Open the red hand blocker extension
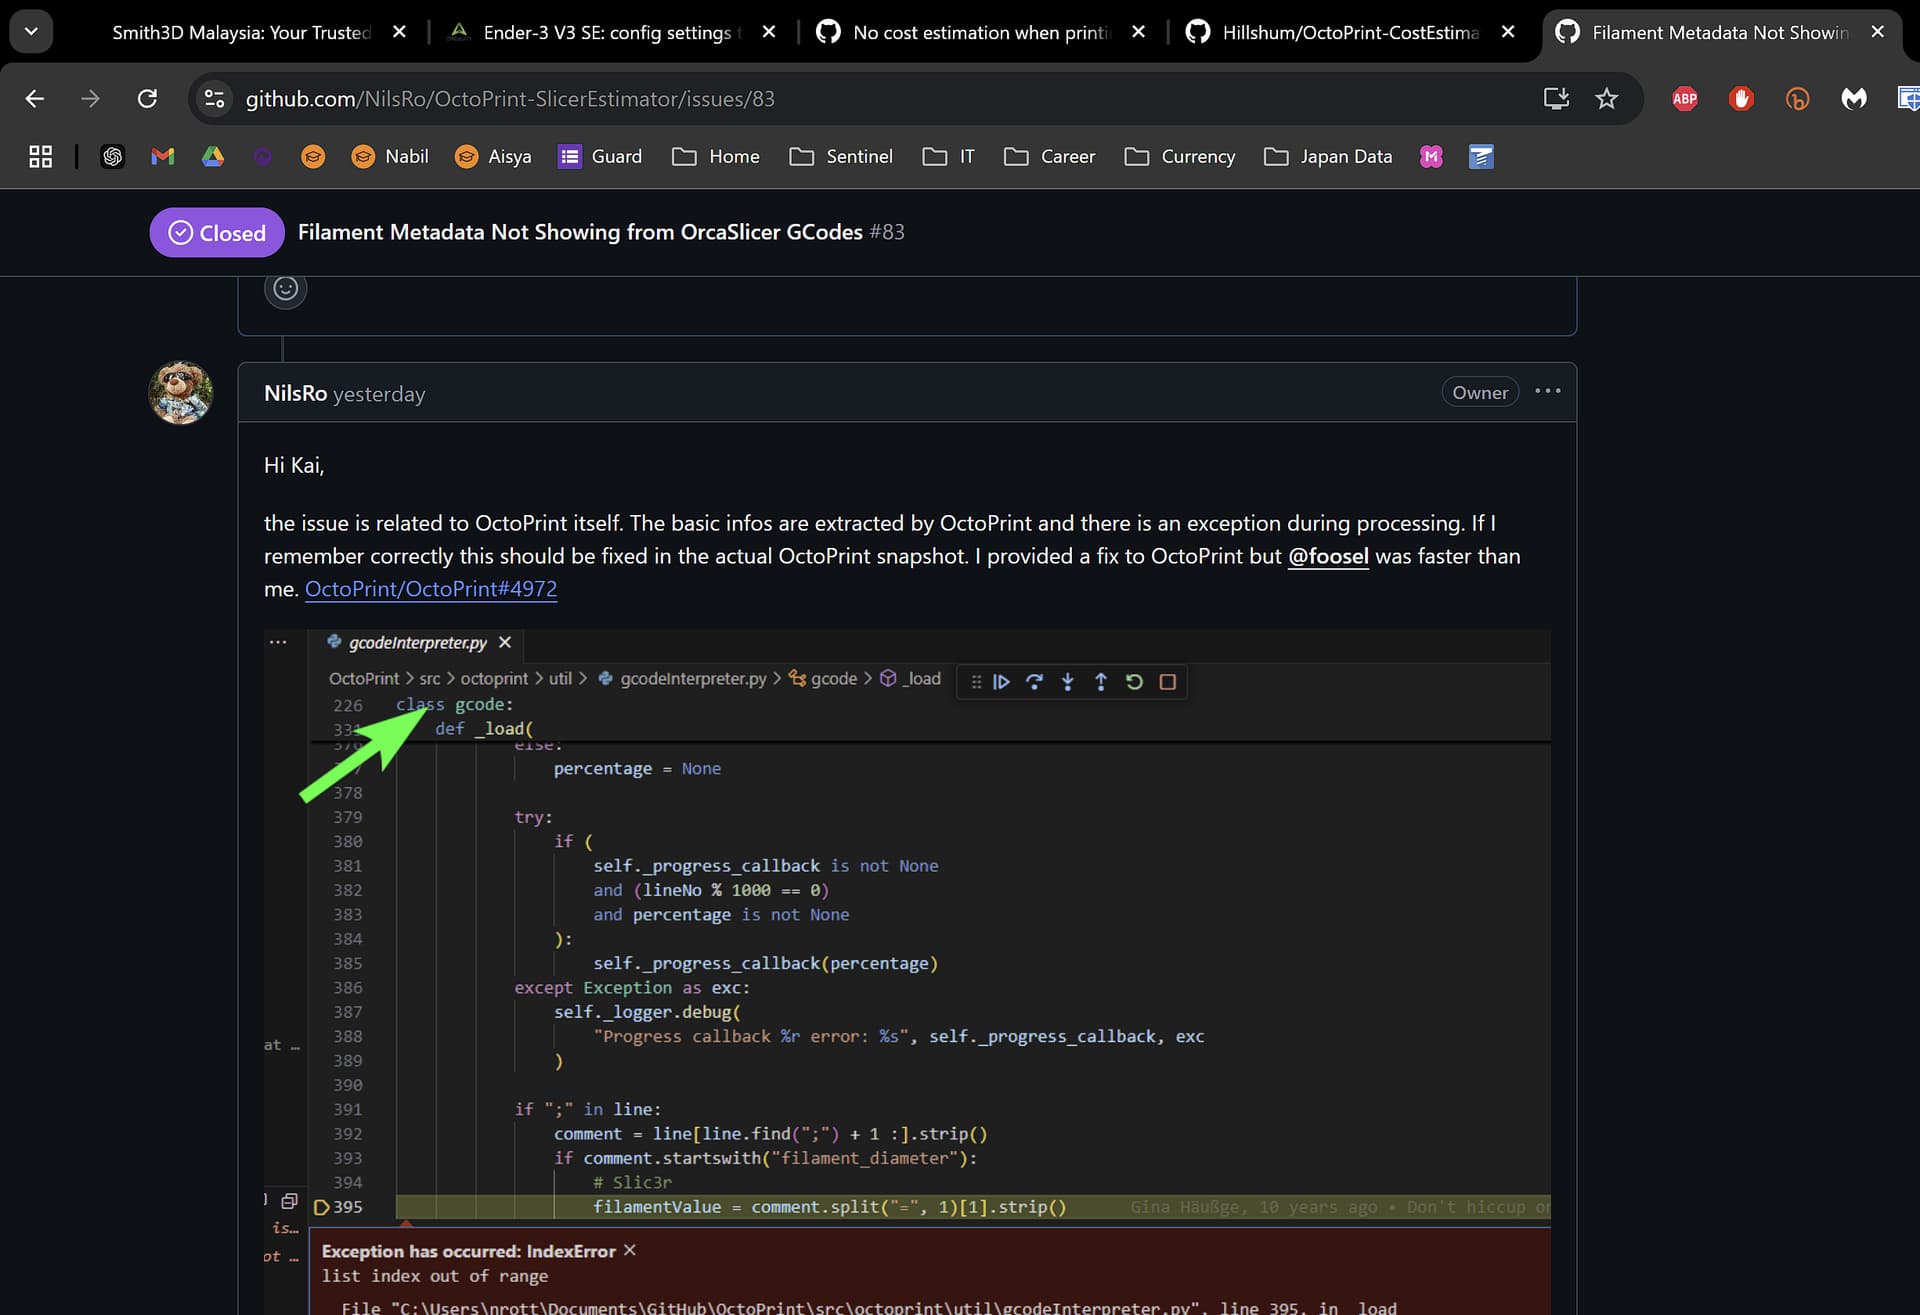1920x1315 pixels. (1741, 99)
